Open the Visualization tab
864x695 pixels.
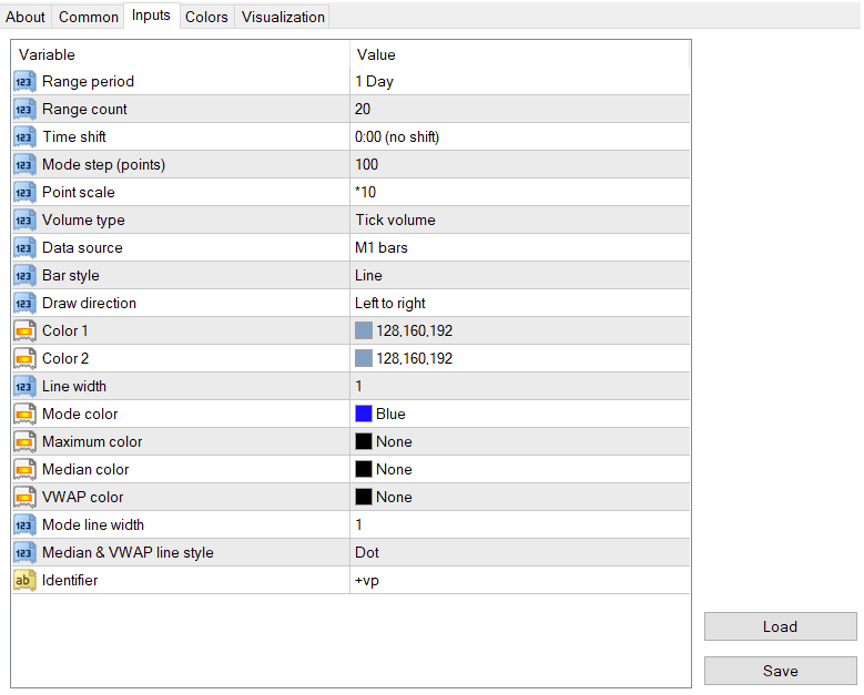tap(283, 17)
